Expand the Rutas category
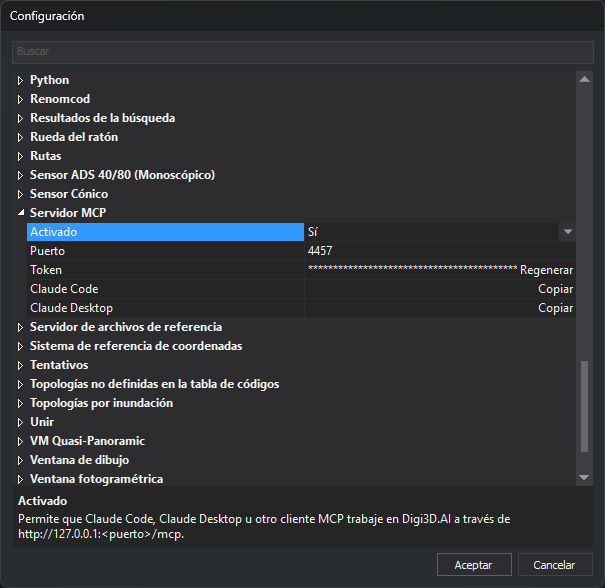The image size is (605, 588). (x=20, y=156)
